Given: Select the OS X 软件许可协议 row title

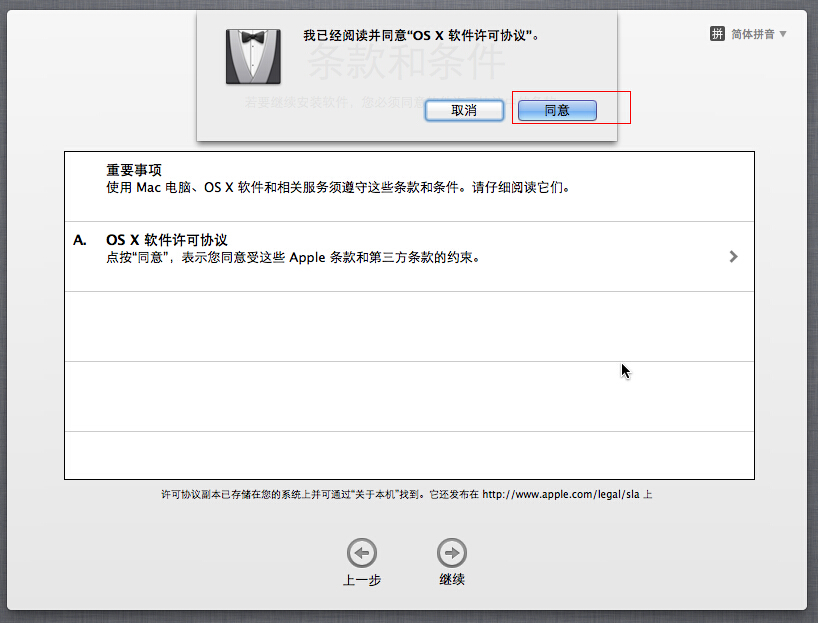Looking at the screenshot, I should (167, 240).
